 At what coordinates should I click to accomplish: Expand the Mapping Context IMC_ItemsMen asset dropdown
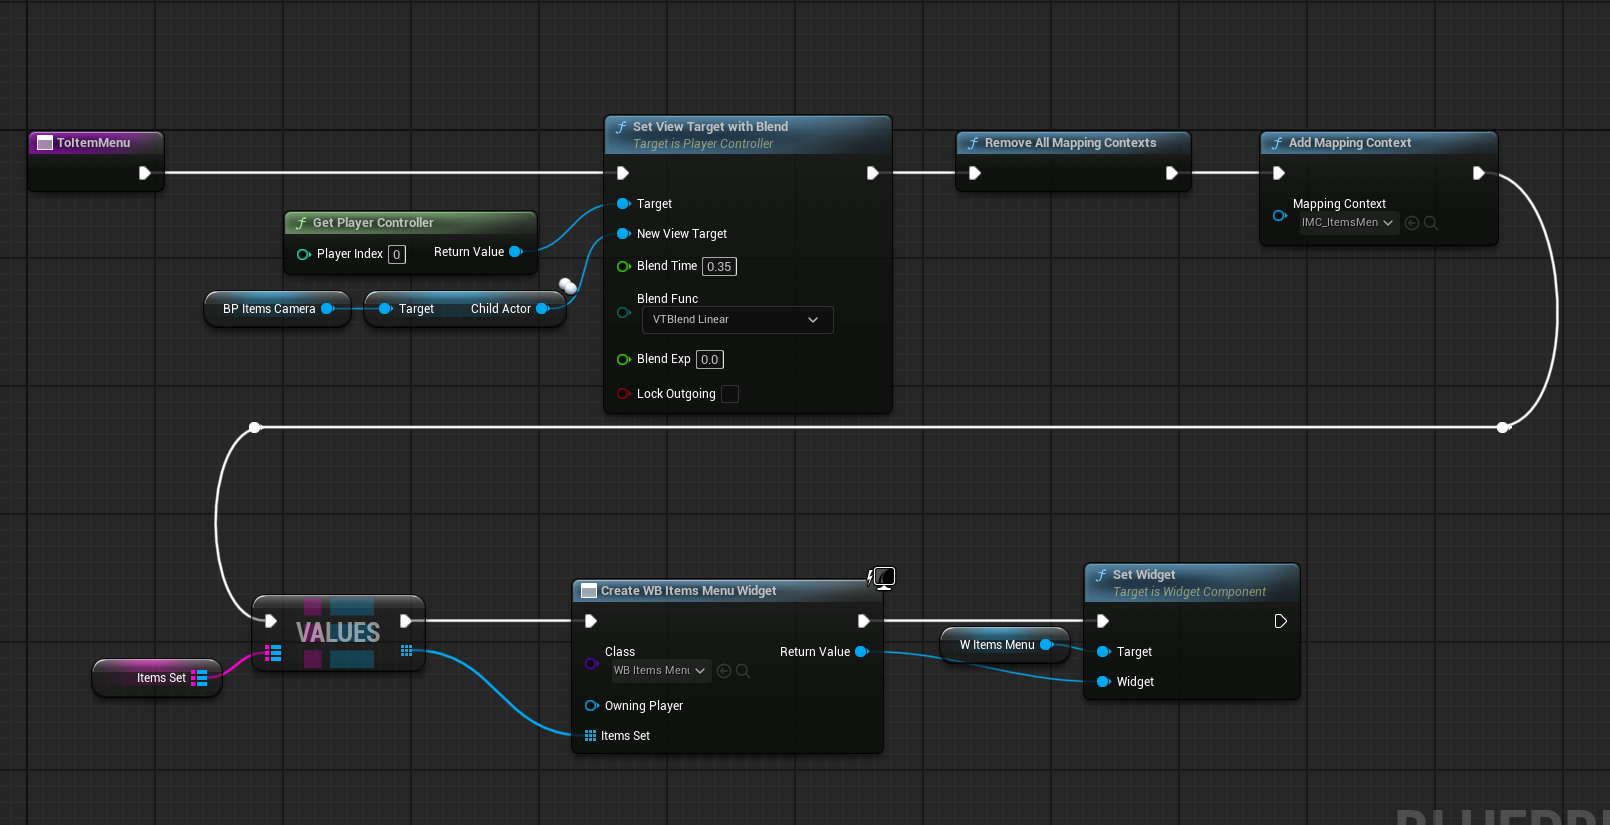point(1347,223)
